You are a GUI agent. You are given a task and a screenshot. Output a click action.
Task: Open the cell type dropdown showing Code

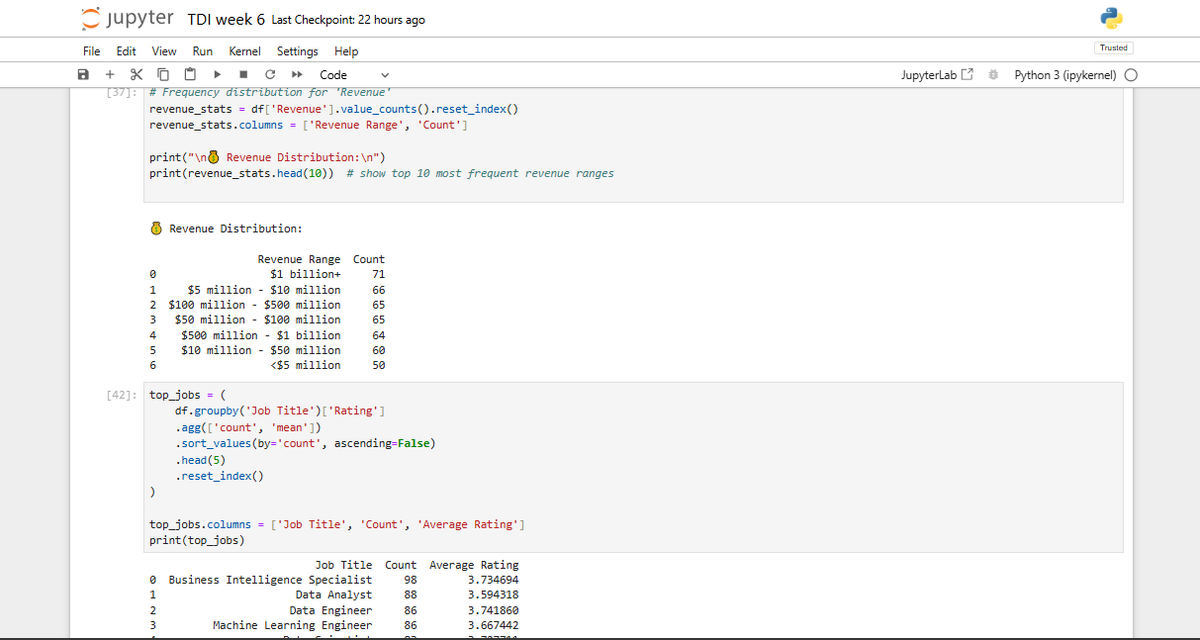pyautogui.click(x=353, y=75)
